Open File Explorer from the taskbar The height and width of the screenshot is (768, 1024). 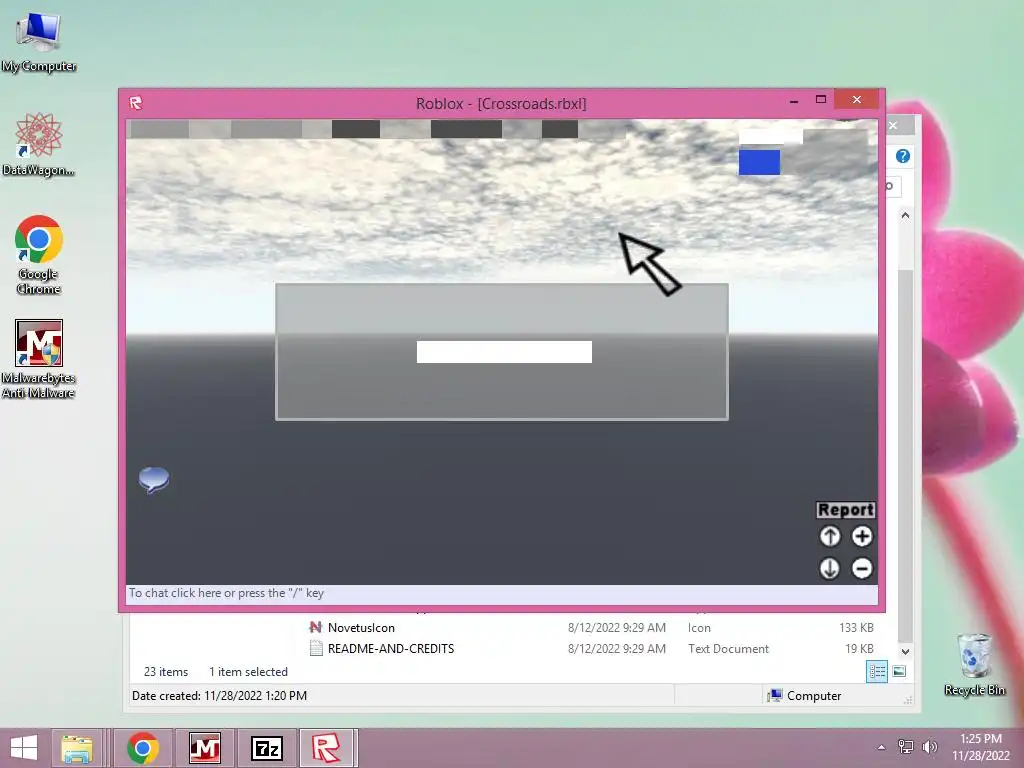[x=76, y=748]
